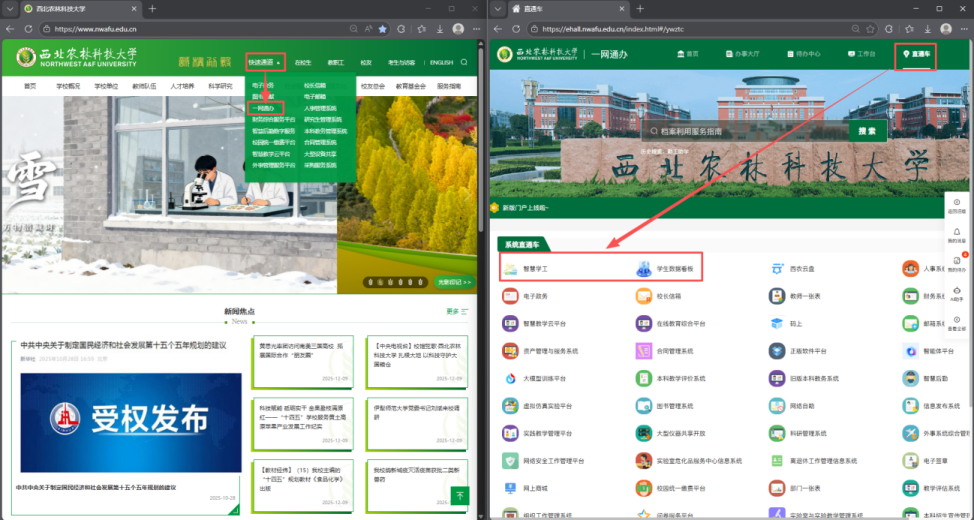Image resolution: width=974 pixels, height=520 pixels.
Task: Favorite the nwafu.edu.cn page with the star
Action: click(x=382, y=29)
